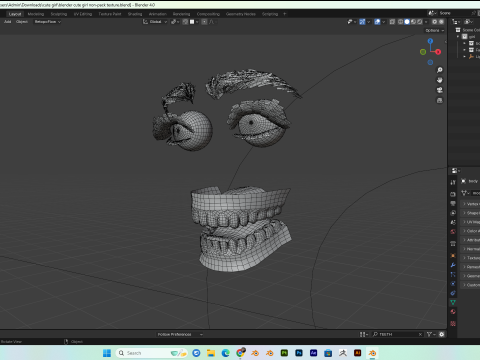This screenshot has width=480, height=360.
Task: Open the Particles properties tab
Action: [x=453, y=274]
